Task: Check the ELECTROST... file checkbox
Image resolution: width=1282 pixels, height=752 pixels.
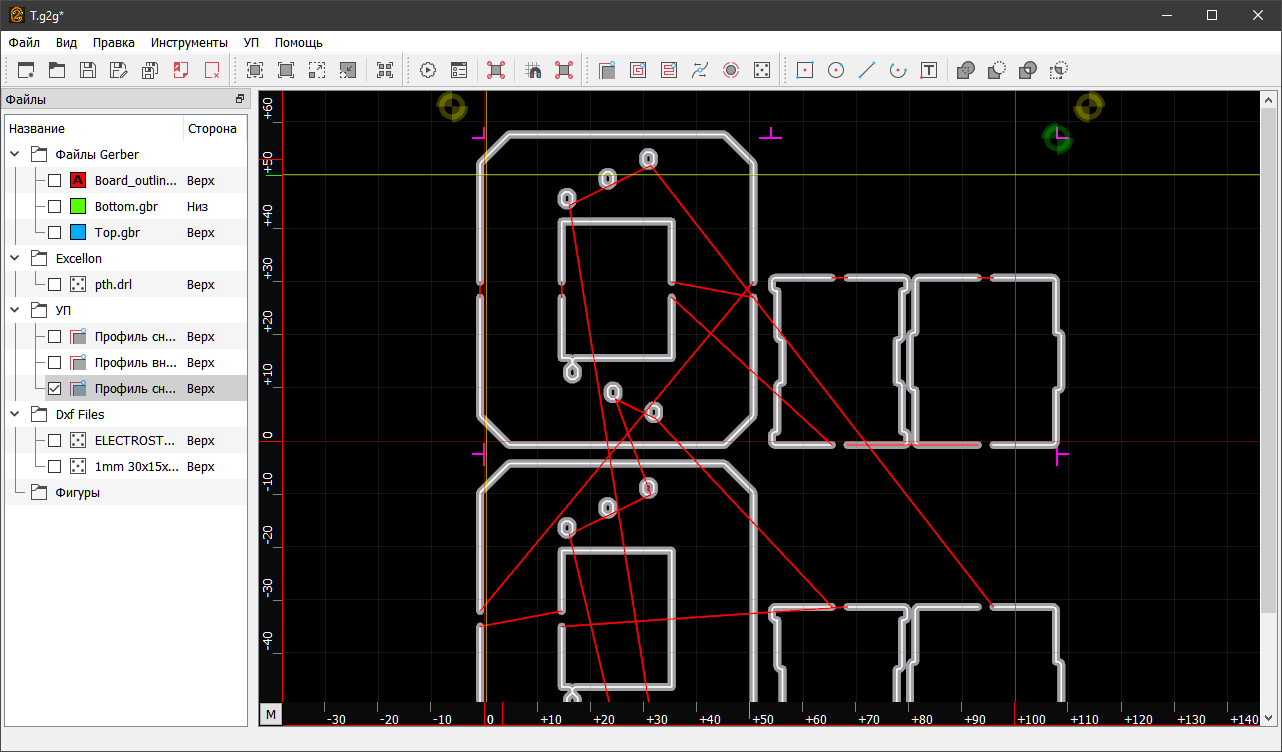Action: point(55,441)
